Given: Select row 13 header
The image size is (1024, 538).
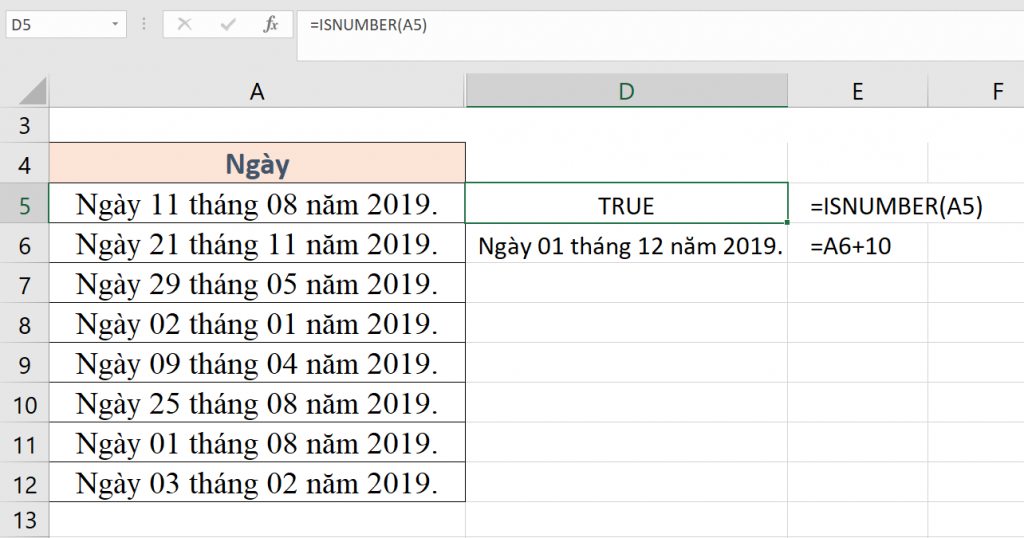Looking at the screenshot, I should (x=25, y=520).
